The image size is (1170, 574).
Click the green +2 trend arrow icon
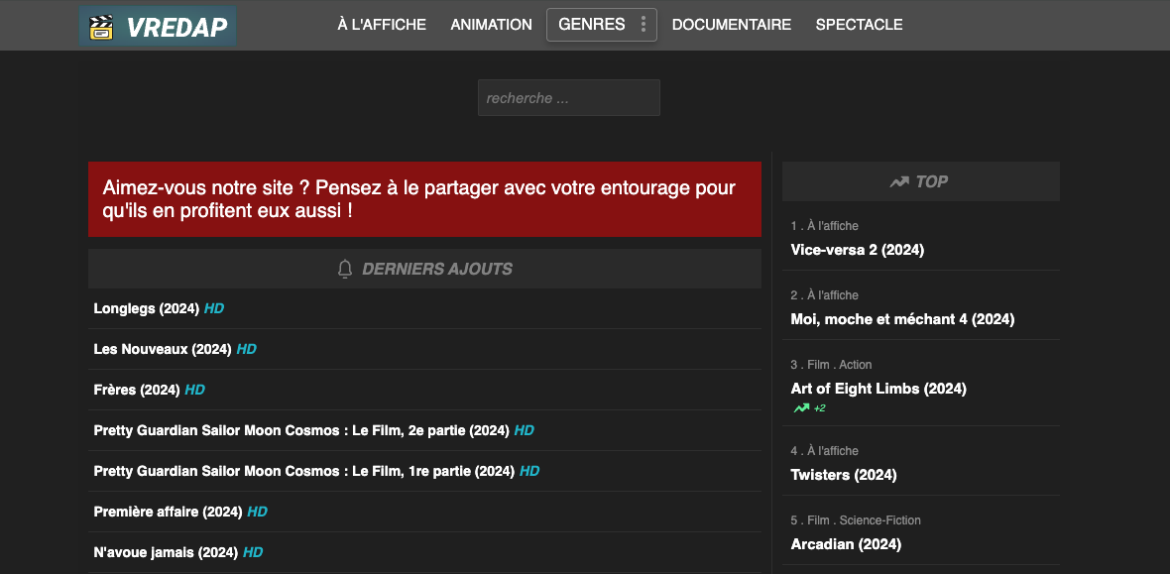tap(801, 408)
